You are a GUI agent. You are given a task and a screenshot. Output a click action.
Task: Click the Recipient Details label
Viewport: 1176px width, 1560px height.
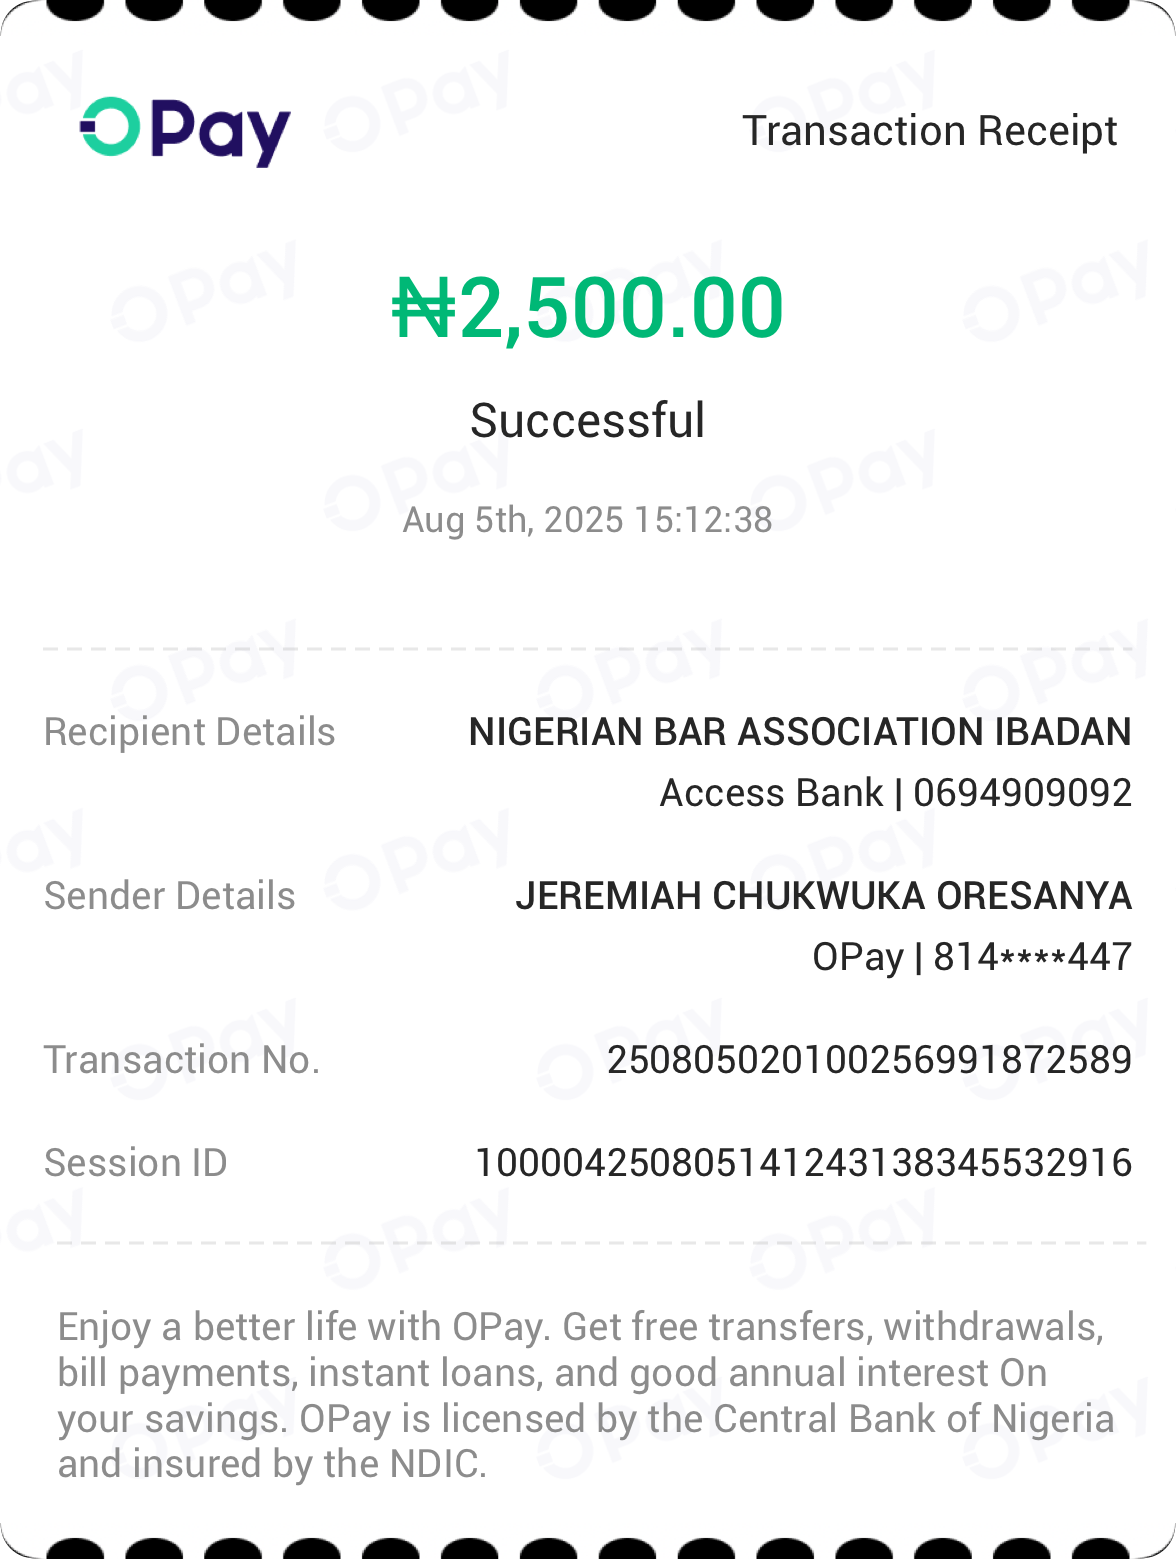pyautogui.click(x=190, y=732)
